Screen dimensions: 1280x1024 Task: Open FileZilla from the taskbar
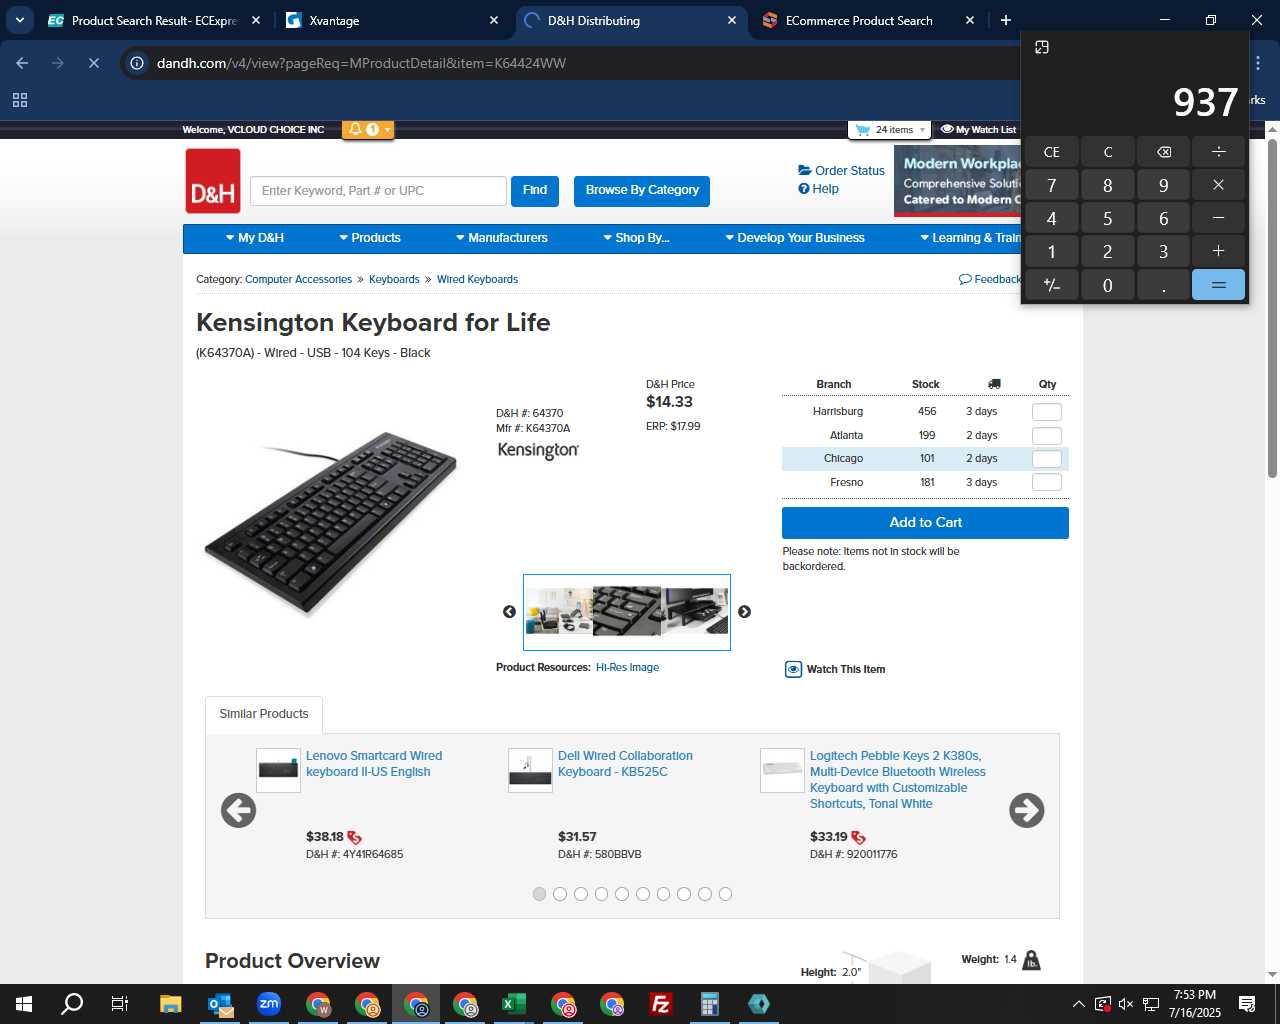click(660, 1004)
